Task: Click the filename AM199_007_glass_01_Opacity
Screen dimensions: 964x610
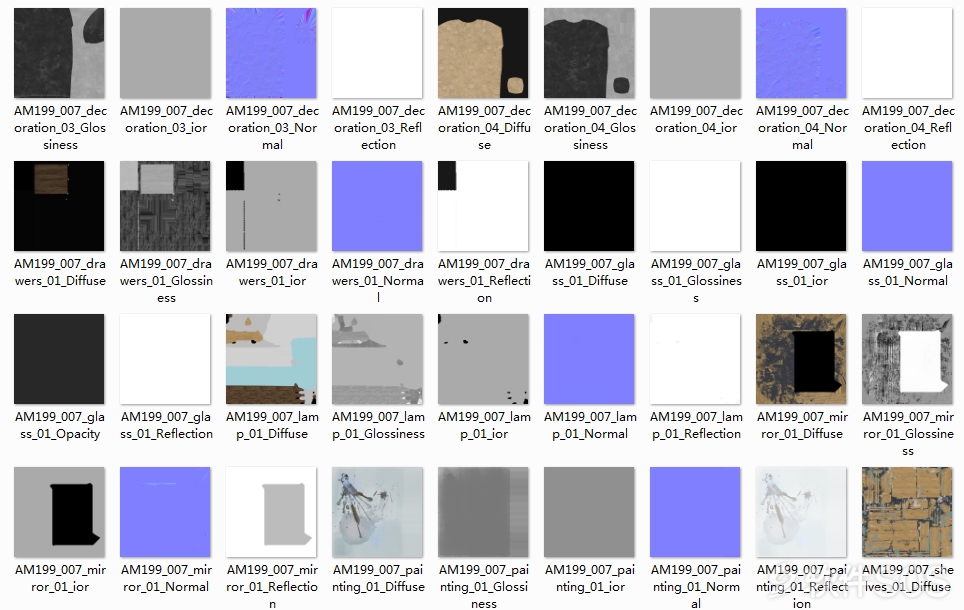Action: [60, 426]
